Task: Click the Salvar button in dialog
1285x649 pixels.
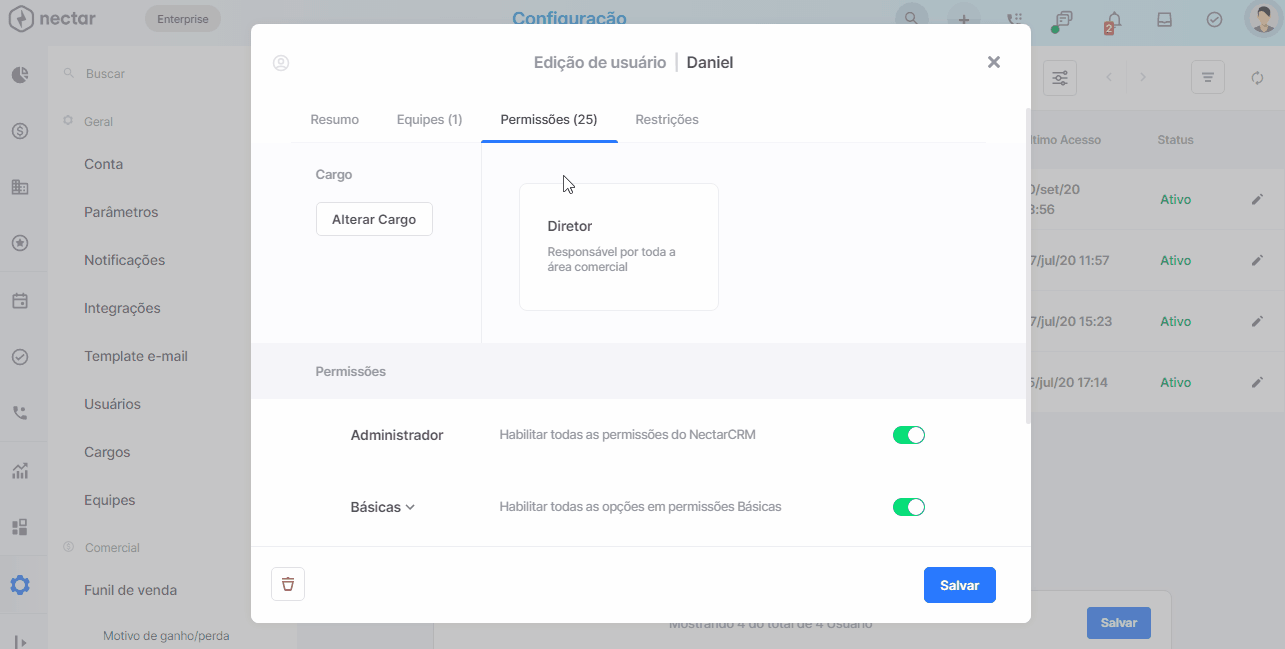Action: (960, 585)
